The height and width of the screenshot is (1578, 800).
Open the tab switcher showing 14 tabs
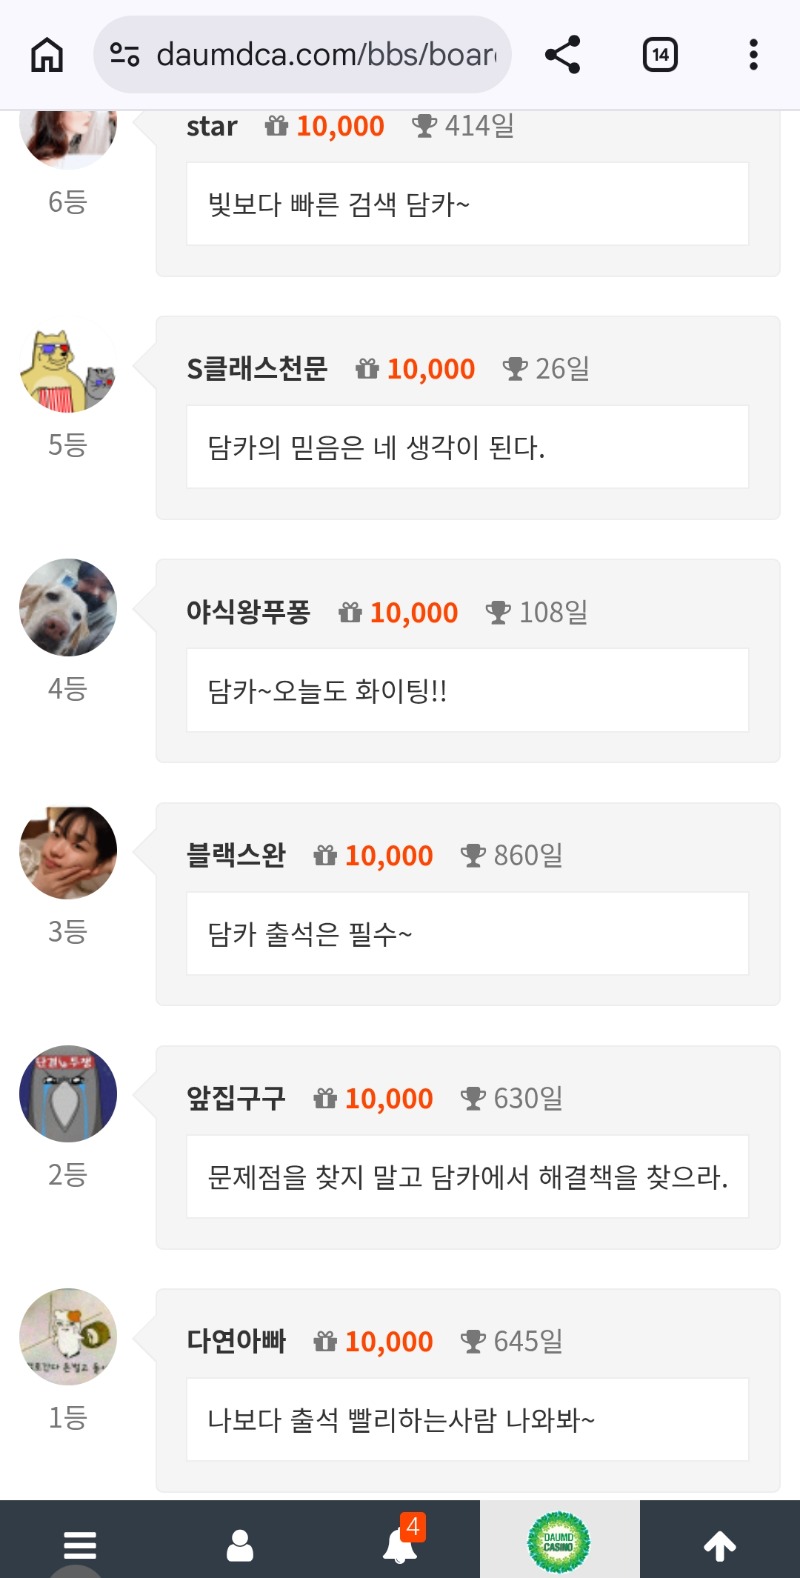[660, 54]
